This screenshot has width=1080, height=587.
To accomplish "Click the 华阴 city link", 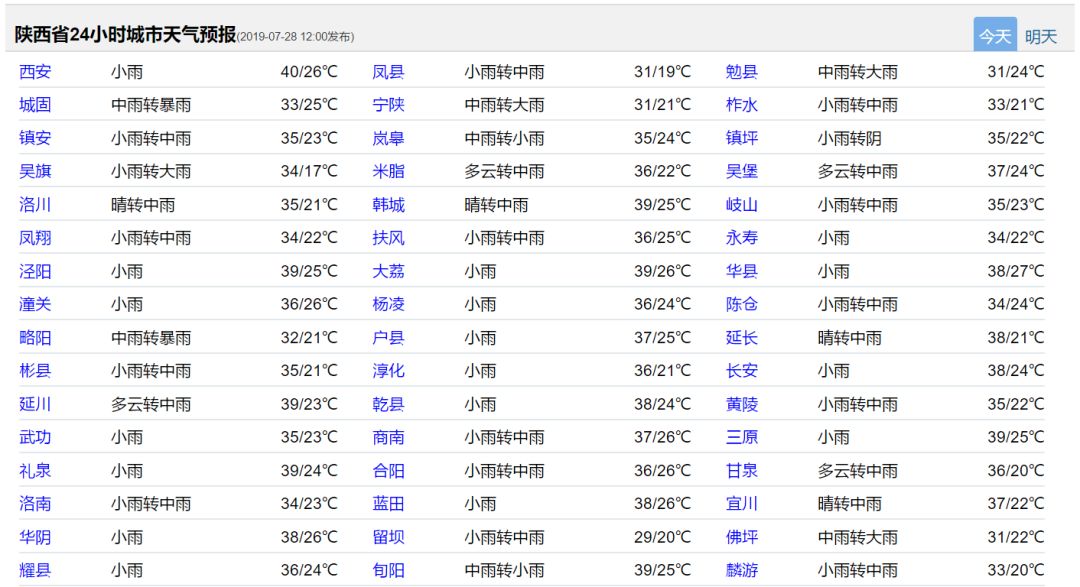I will click(x=35, y=537).
